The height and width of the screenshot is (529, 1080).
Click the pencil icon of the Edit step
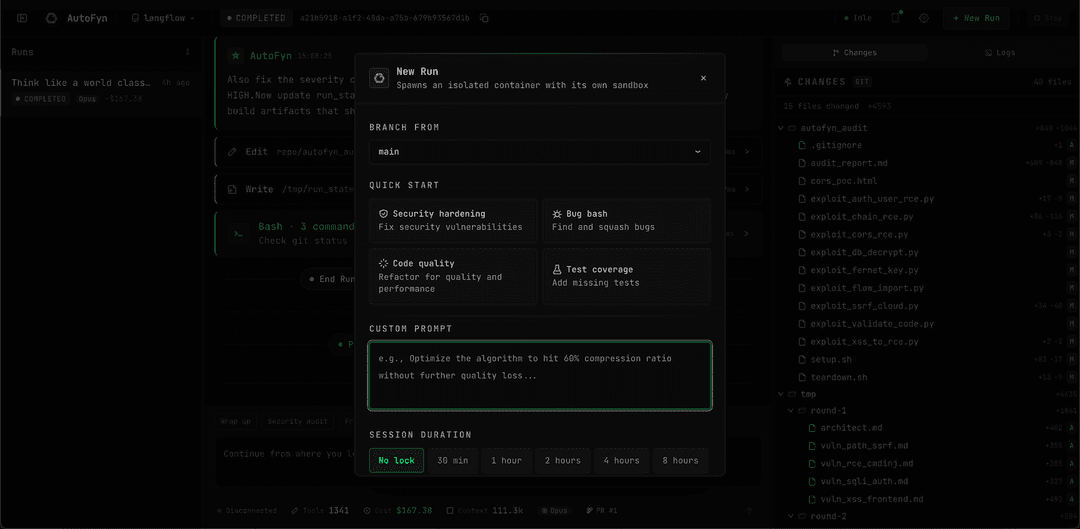tap(232, 152)
